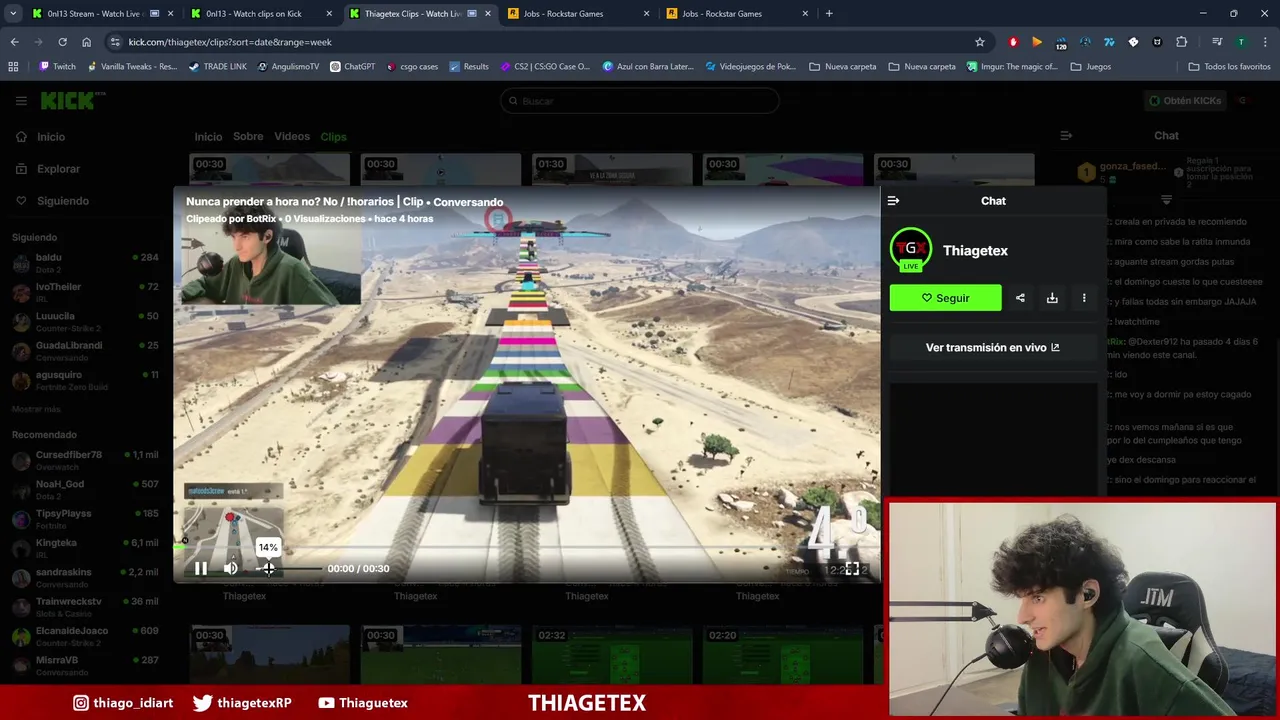Download the clip with download icon
This screenshot has width=1280, height=720.
(1052, 298)
